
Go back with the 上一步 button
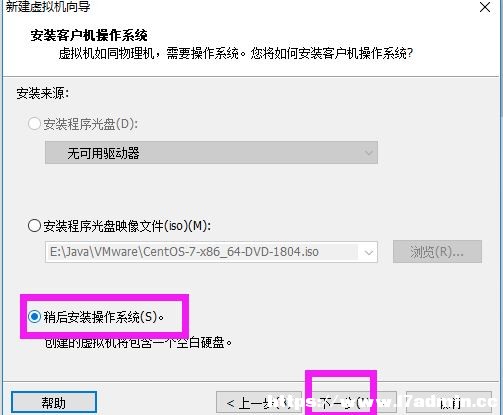(x=259, y=403)
